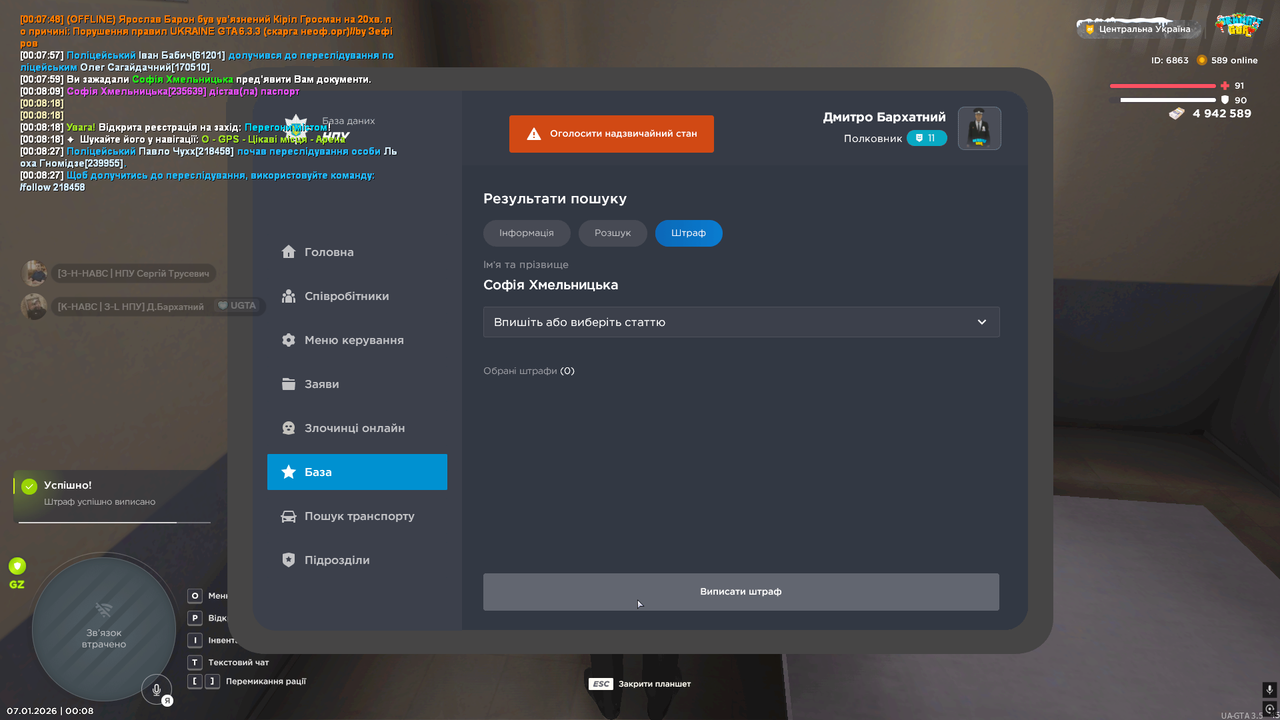Click the Зв'язок втрачено minimap
Image resolution: width=1280 pixels, height=720 pixels.
(104, 628)
